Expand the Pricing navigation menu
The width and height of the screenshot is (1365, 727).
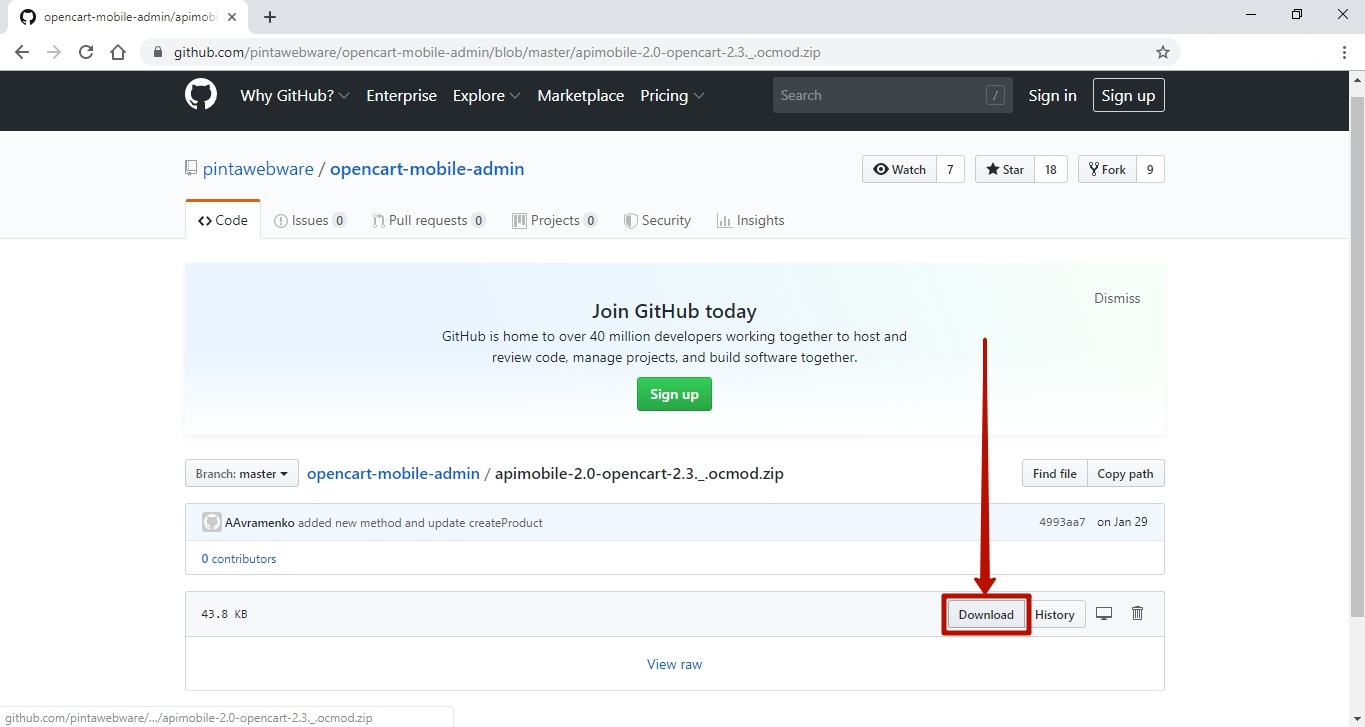coord(672,96)
